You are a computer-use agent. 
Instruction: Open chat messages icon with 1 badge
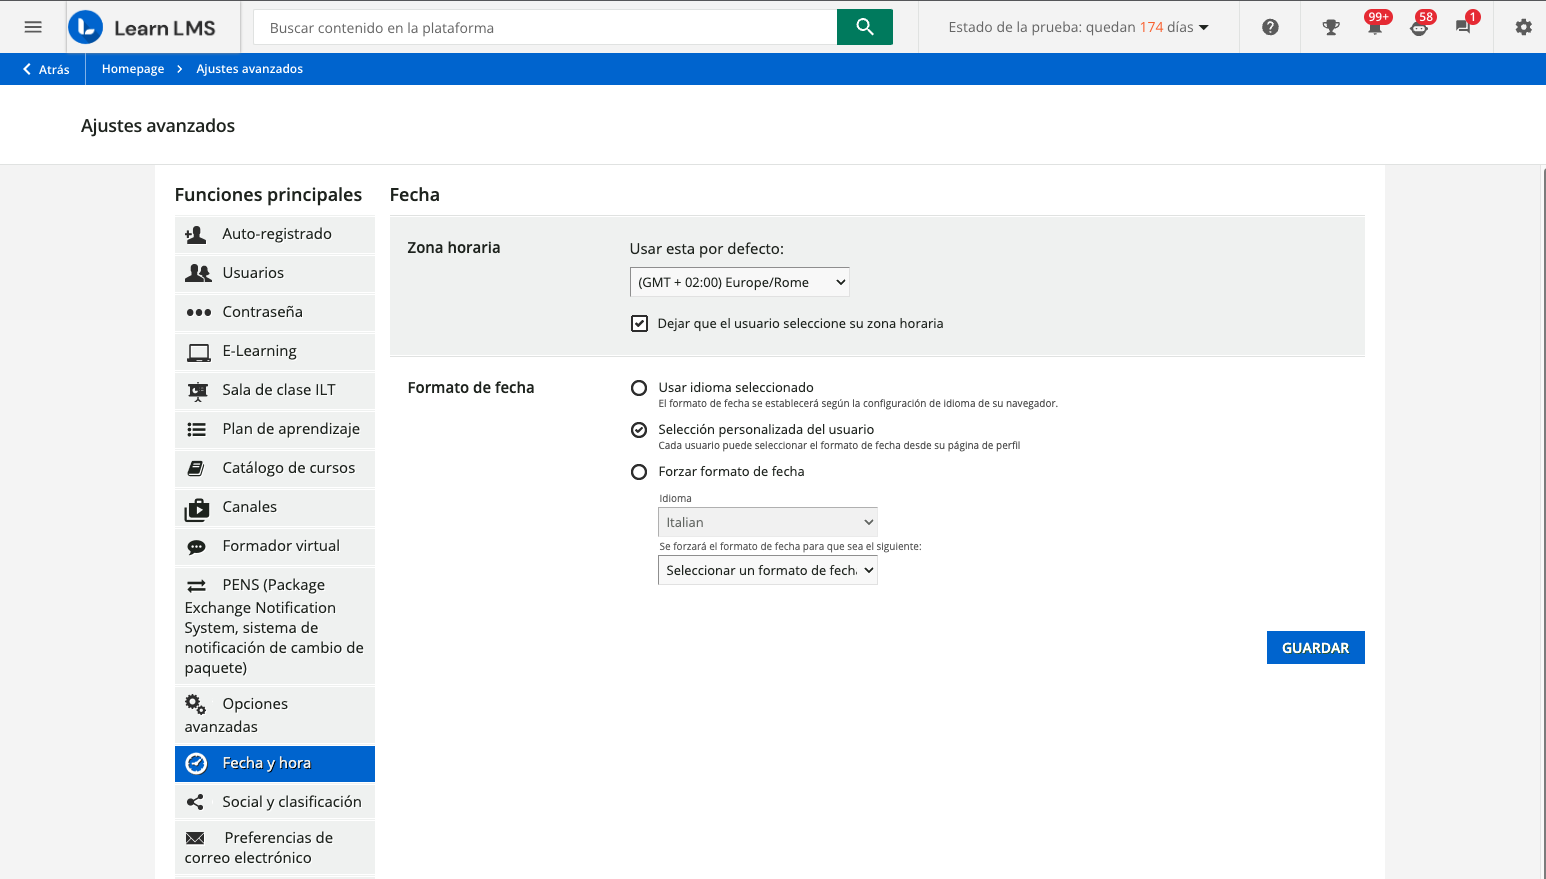click(1464, 26)
